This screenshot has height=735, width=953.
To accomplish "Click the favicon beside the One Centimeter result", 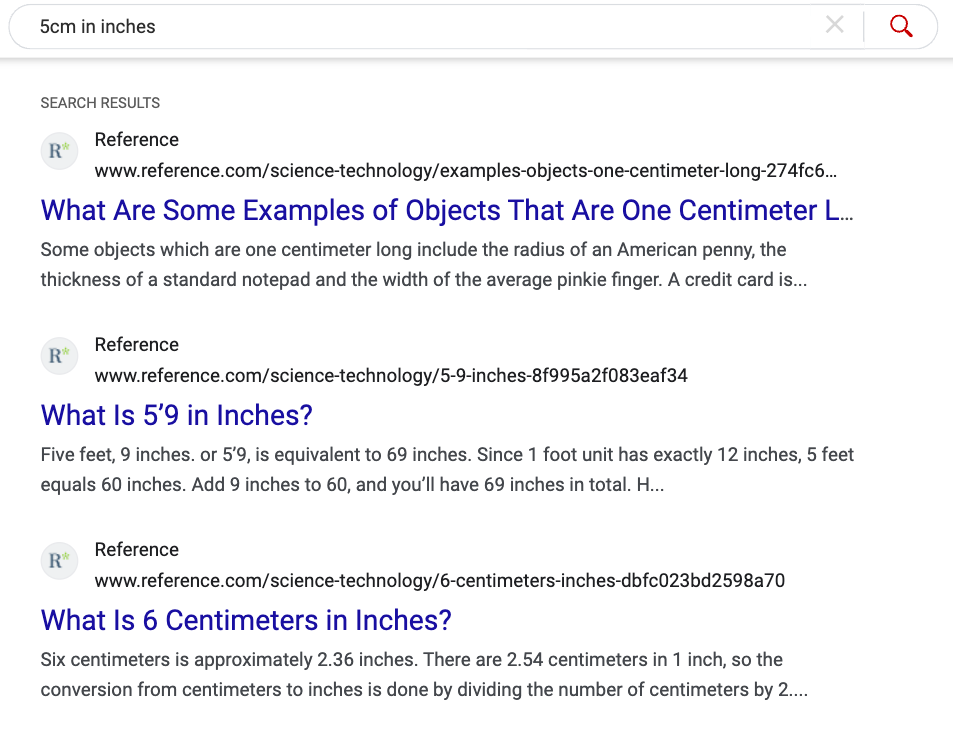I will [59, 151].
